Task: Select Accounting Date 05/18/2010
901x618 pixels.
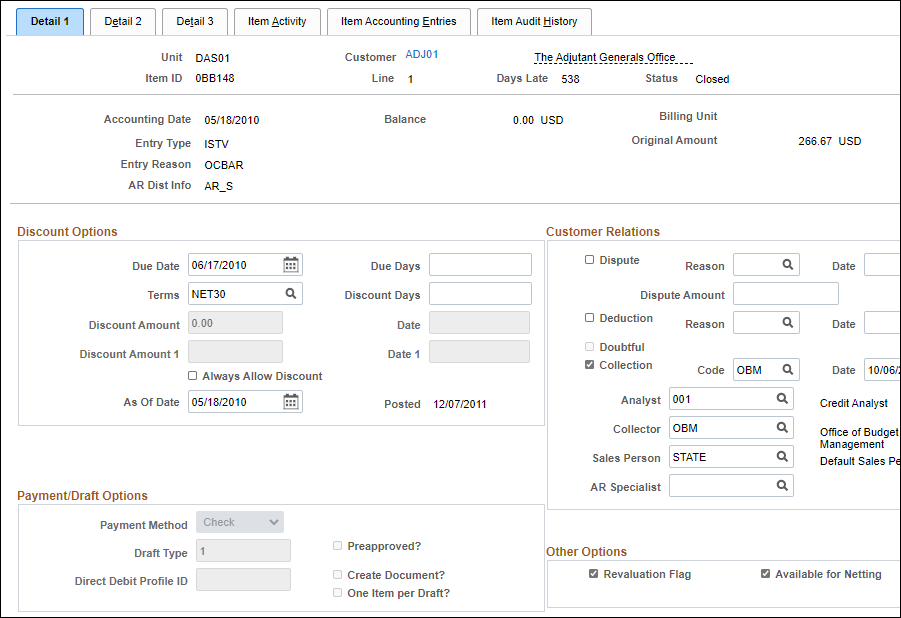Action: (x=232, y=120)
